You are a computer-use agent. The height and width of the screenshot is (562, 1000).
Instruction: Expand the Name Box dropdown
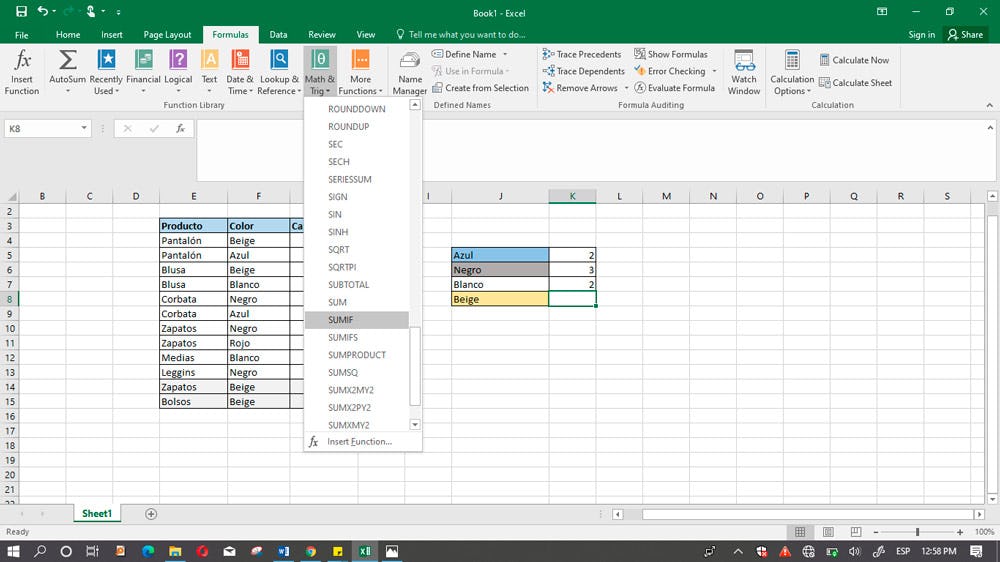(84, 129)
